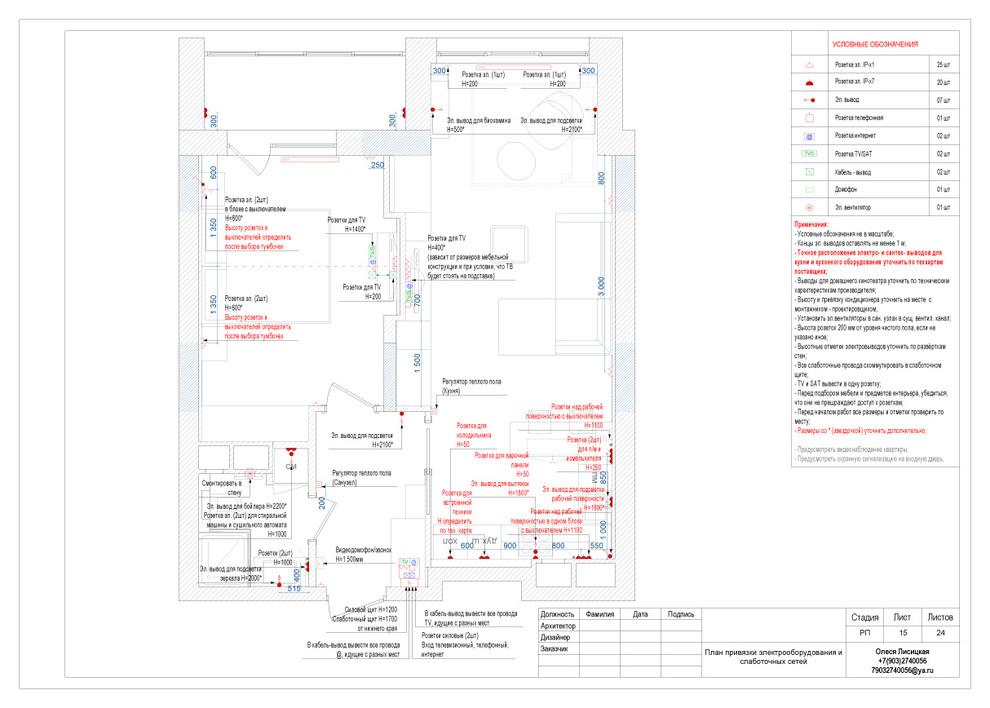990x708 pixels.
Task: Click the IP-x1 socket symbol in legend
Action: 811,64
